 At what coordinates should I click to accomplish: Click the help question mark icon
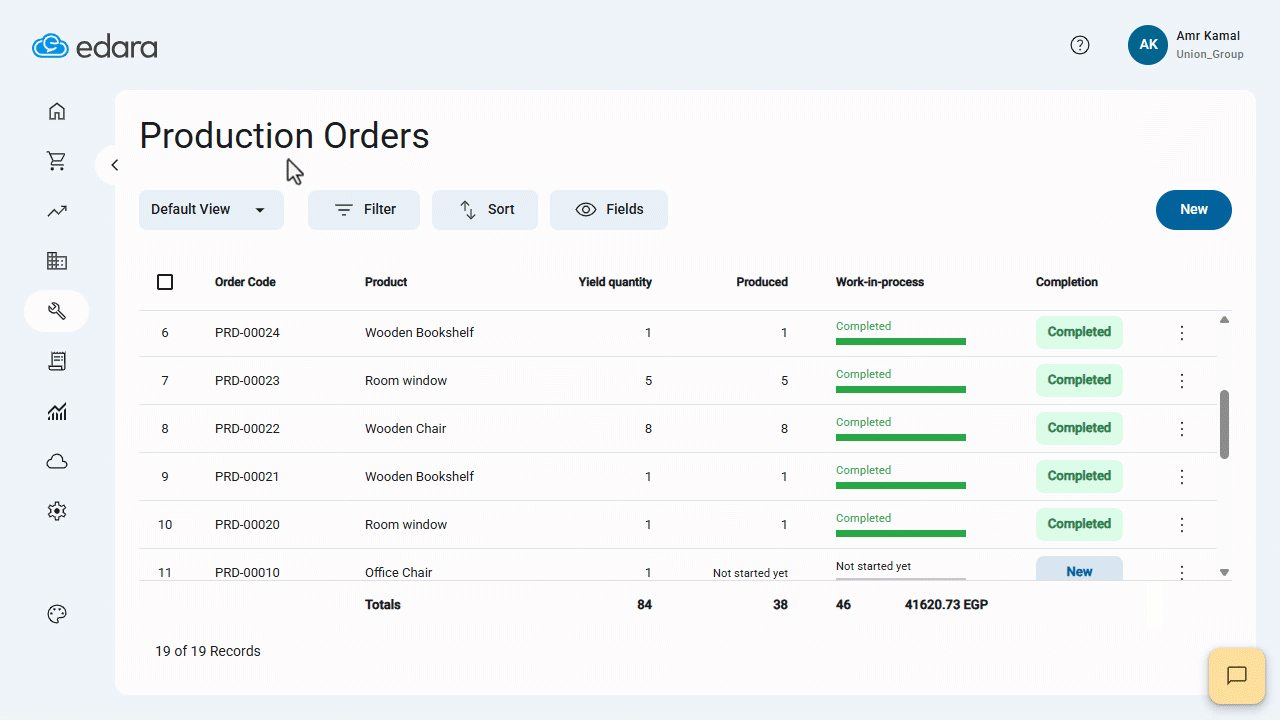click(1080, 45)
